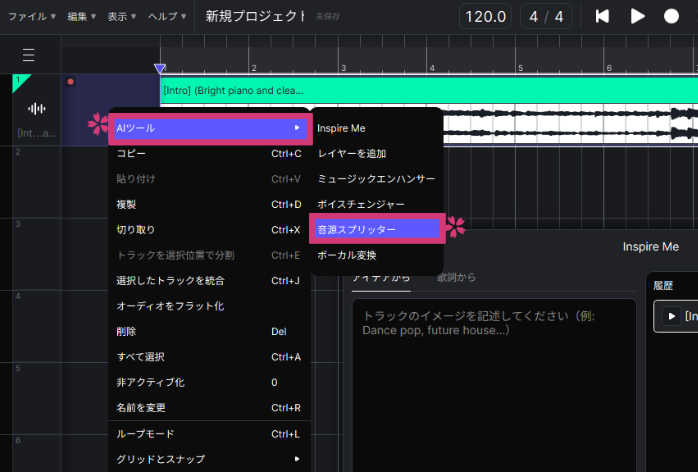Open the ヘルプ menu

tap(167, 16)
